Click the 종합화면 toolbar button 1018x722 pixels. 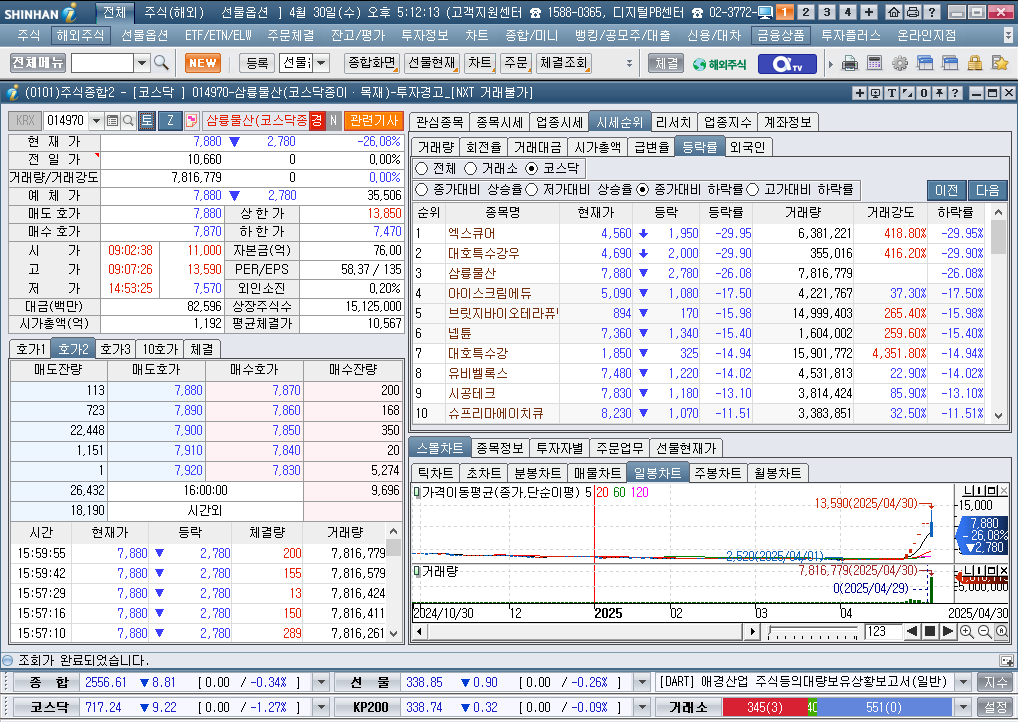click(371, 63)
